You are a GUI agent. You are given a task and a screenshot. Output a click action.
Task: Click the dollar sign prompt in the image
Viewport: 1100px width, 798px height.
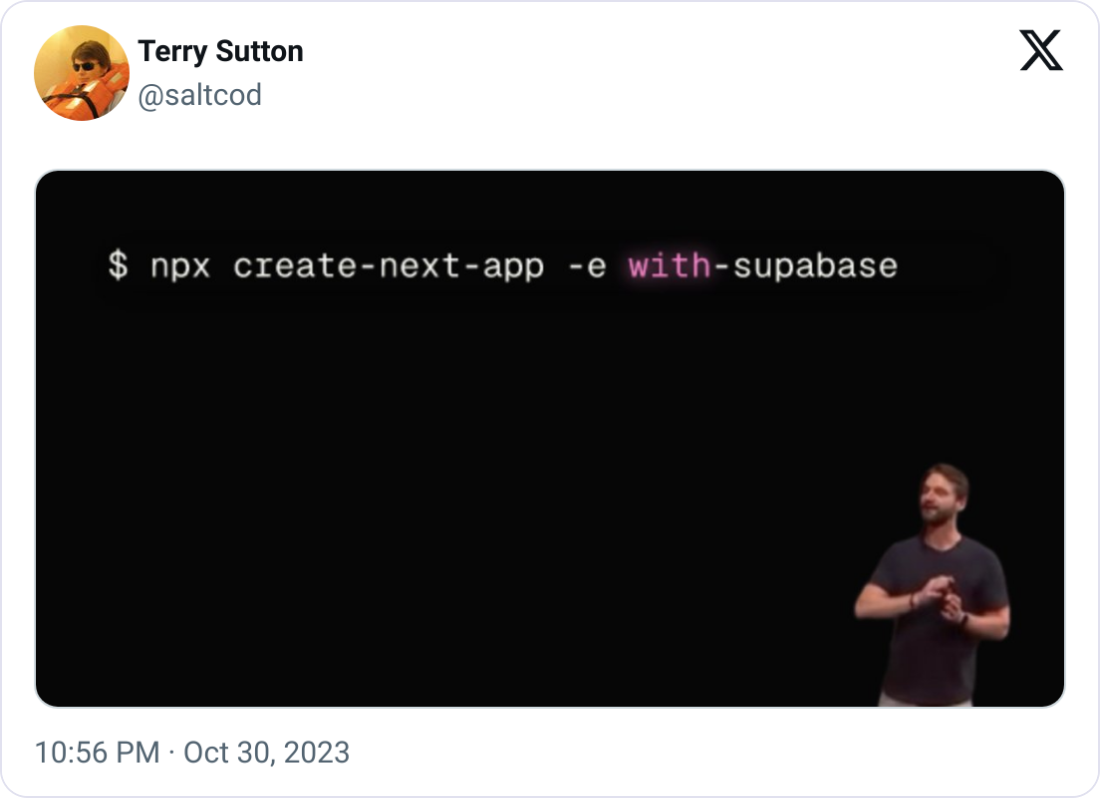pos(118,266)
